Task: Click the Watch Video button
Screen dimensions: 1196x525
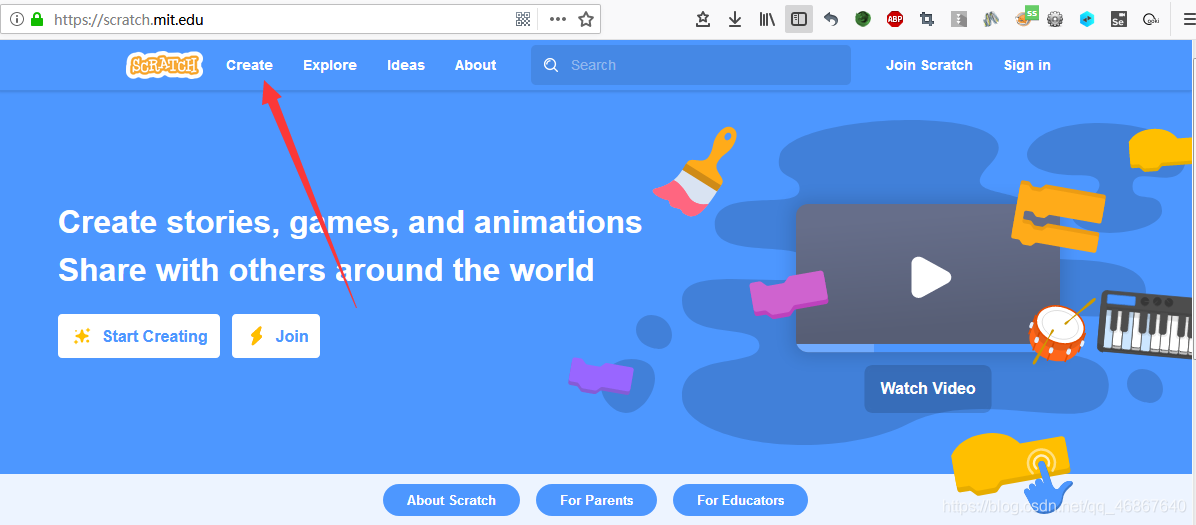Action: click(x=928, y=388)
